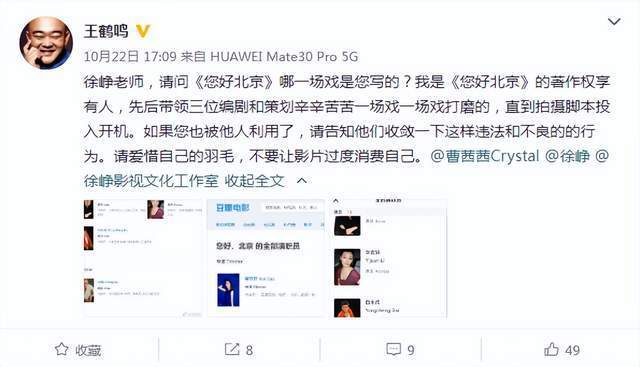Image resolution: width=640 pixels, height=367 pixels.
Task: Click the repost count 8
Action: (249, 350)
